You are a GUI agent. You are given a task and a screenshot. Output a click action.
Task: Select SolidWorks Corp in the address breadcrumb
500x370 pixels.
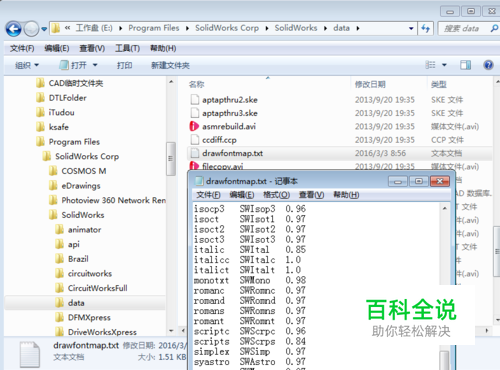(227, 28)
